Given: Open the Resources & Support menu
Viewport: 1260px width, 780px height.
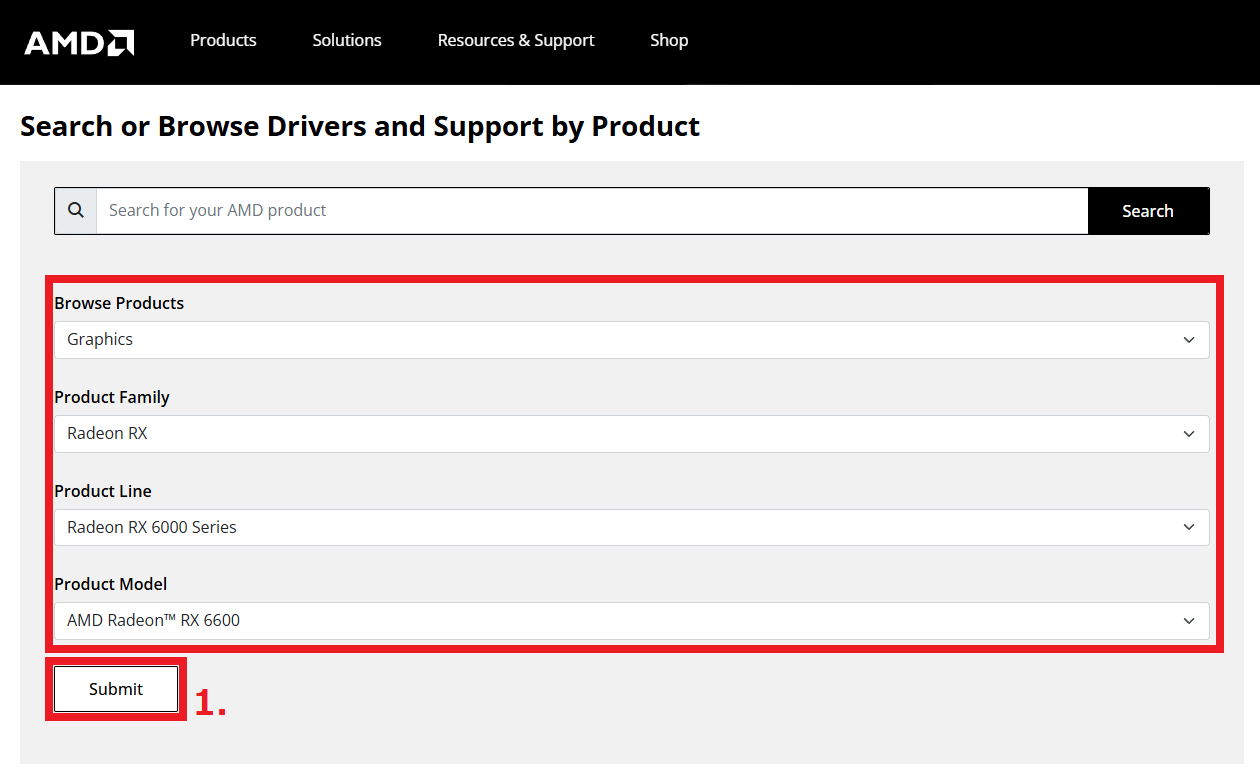Looking at the screenshot, I should [515, 40].
